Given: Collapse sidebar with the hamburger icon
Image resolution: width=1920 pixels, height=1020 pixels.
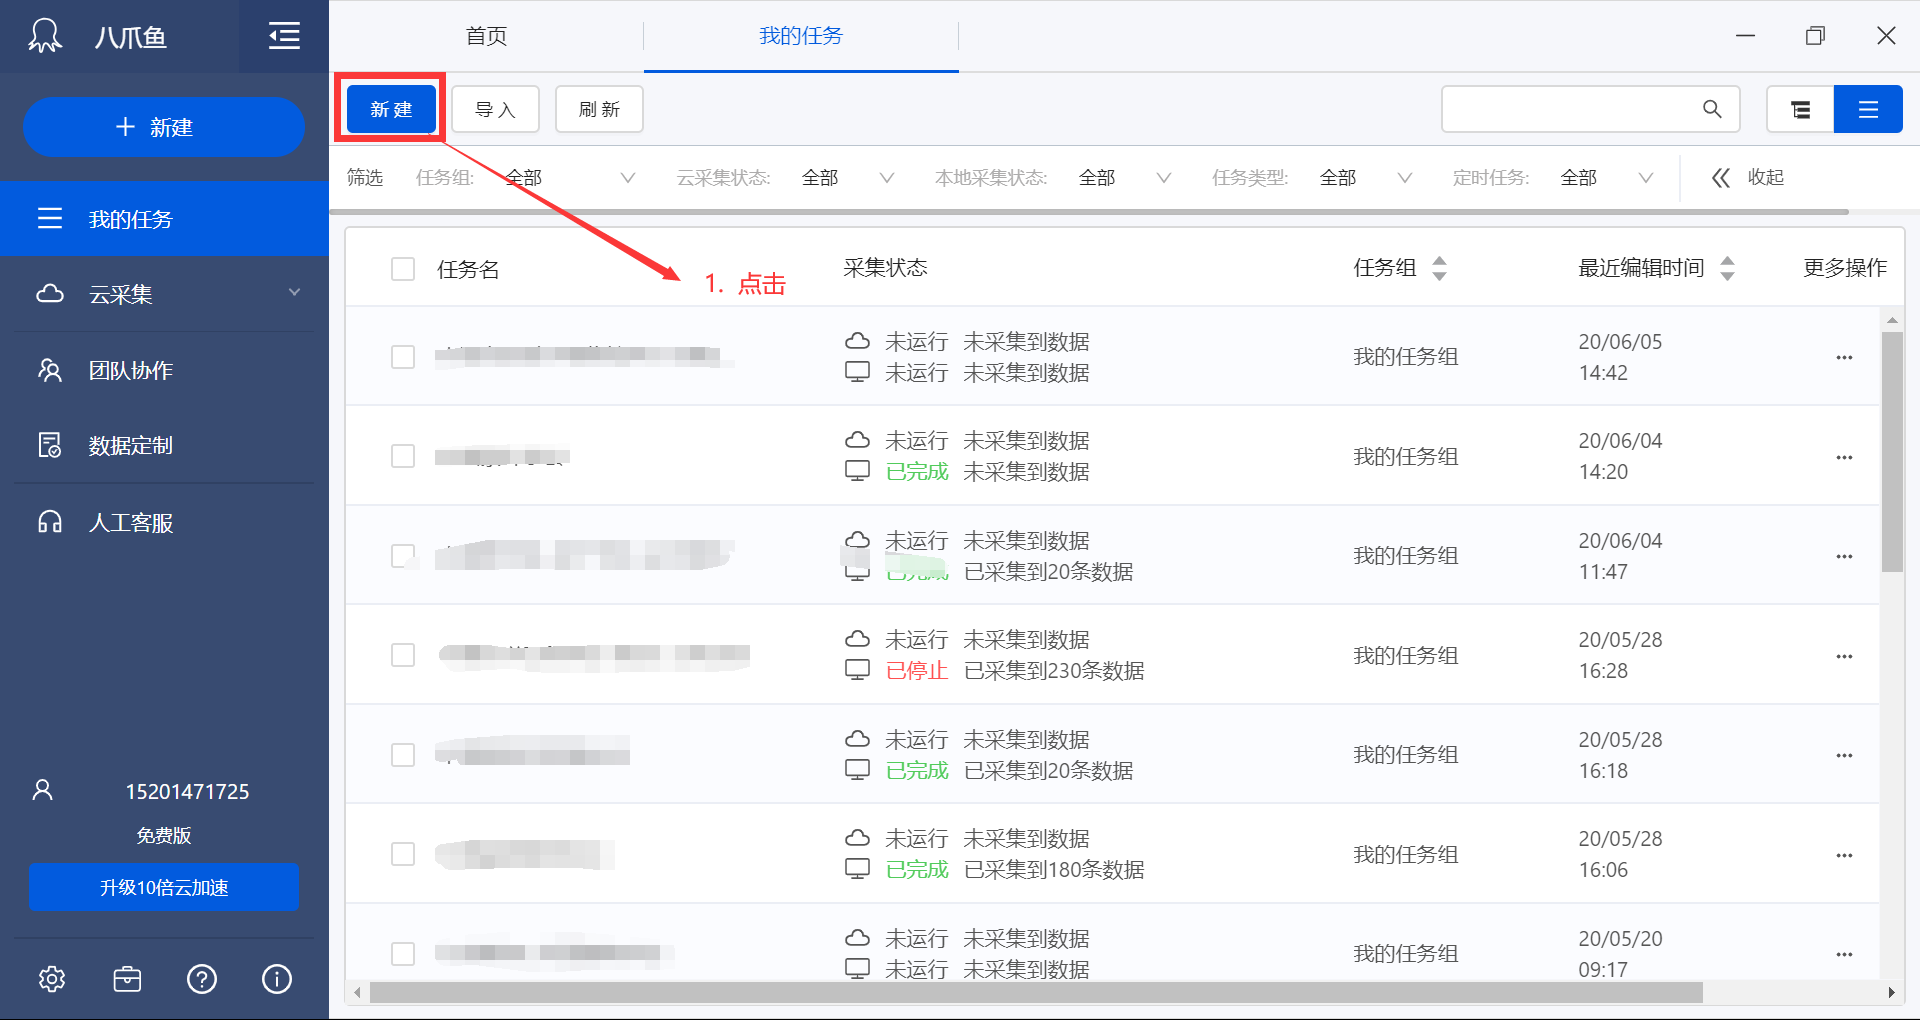Looking at the screenshot, I should pos(283,36).
